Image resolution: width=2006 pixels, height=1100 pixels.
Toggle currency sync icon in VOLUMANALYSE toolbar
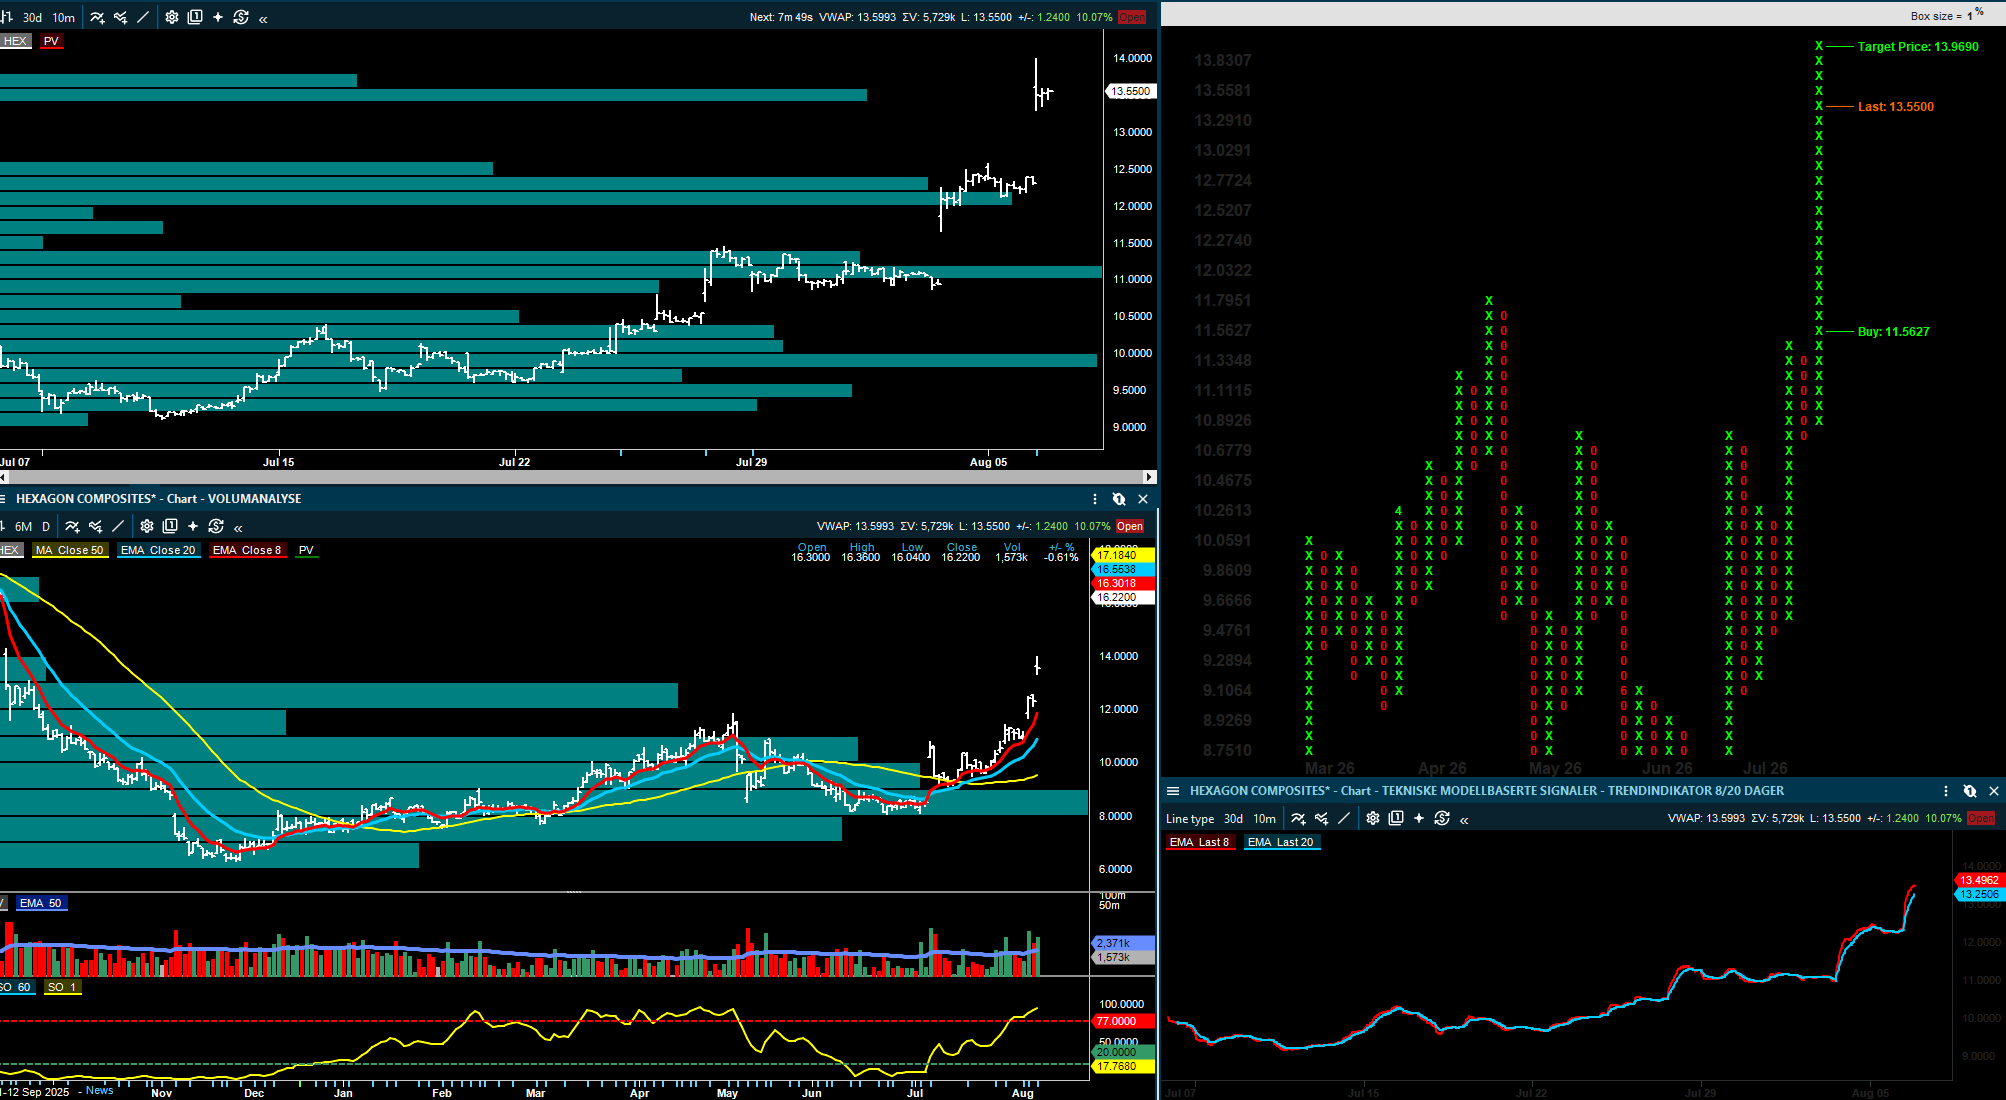click(216, 526)
